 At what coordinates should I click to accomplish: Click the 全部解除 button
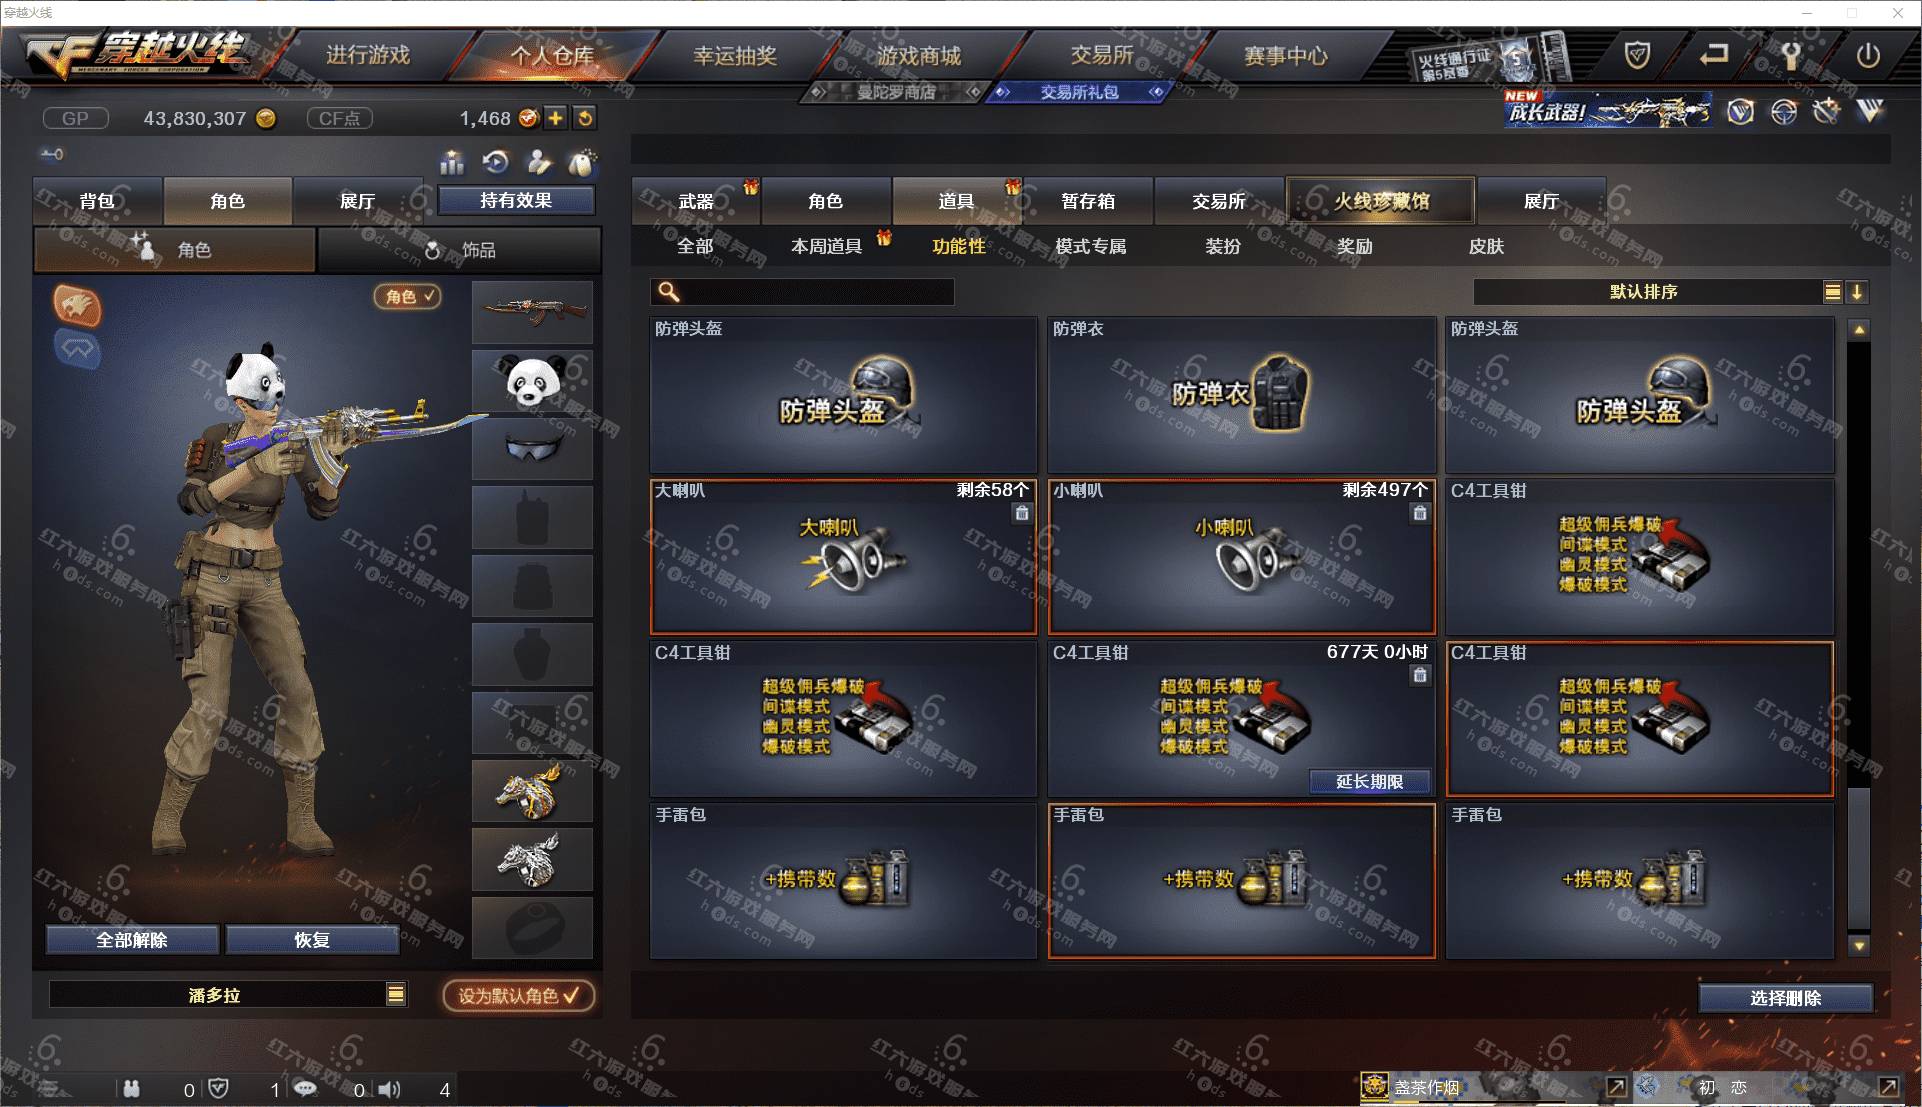tap(132, 940)
